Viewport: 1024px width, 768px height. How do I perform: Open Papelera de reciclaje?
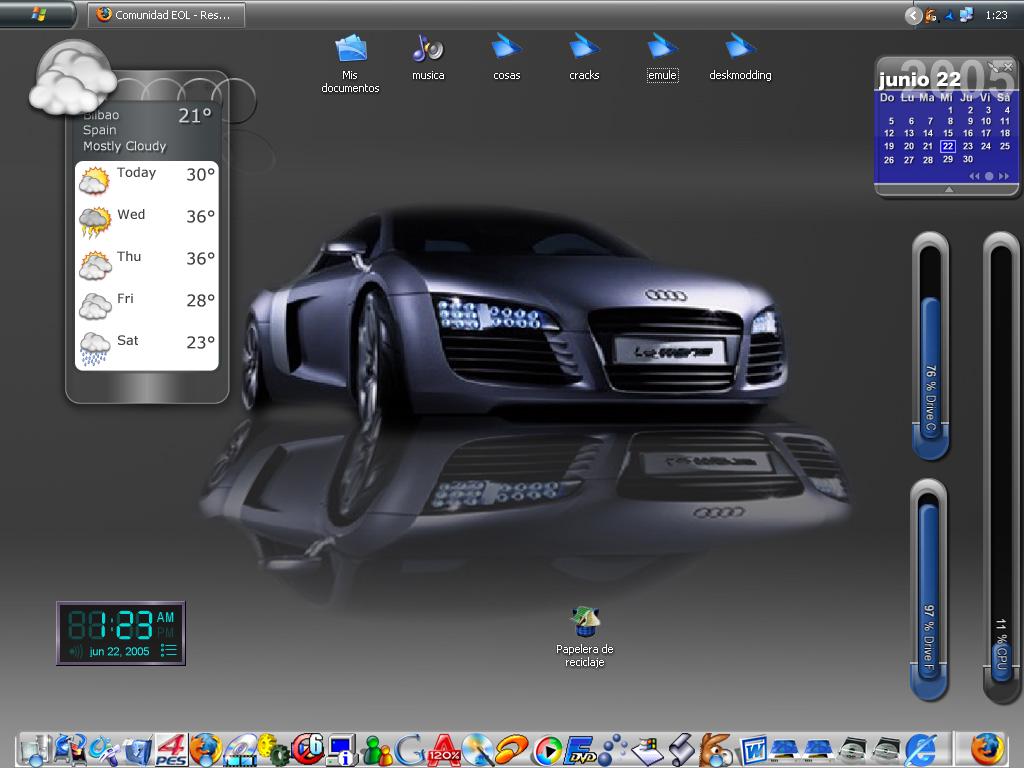585,623
